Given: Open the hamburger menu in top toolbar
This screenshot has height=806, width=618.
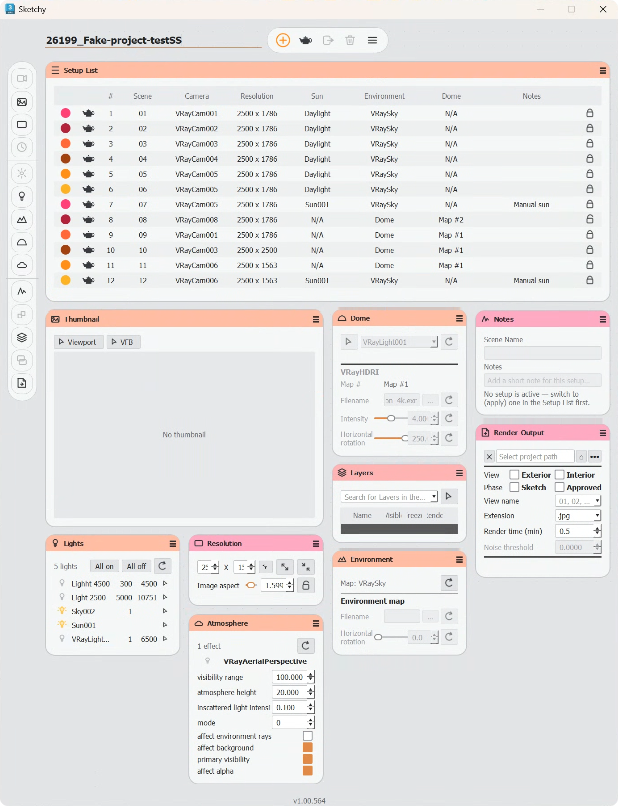Looking at the screenshot, I should tap(372, 40).
